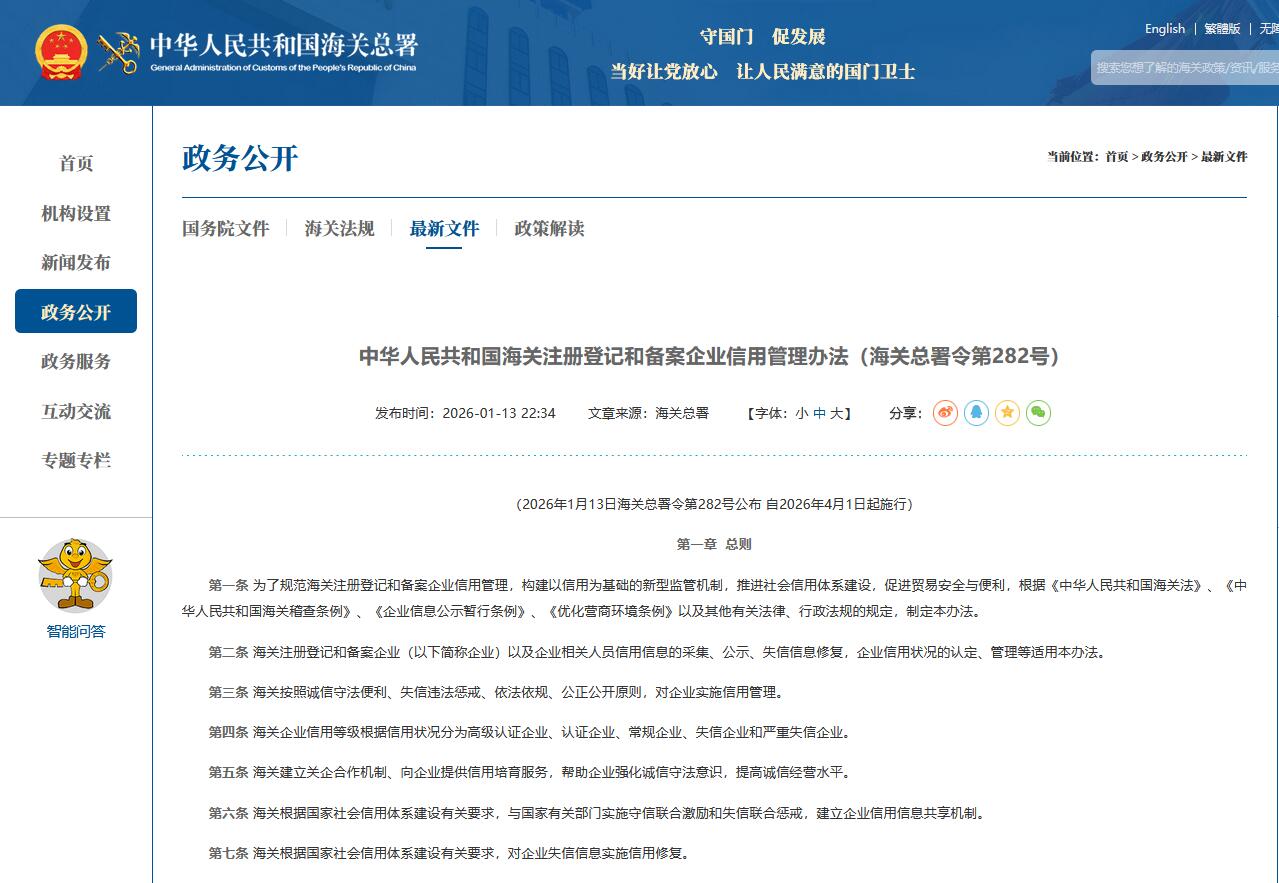Share article to Sina Weibo
This screenshot has width=1279, height=883.
(945, 413)
